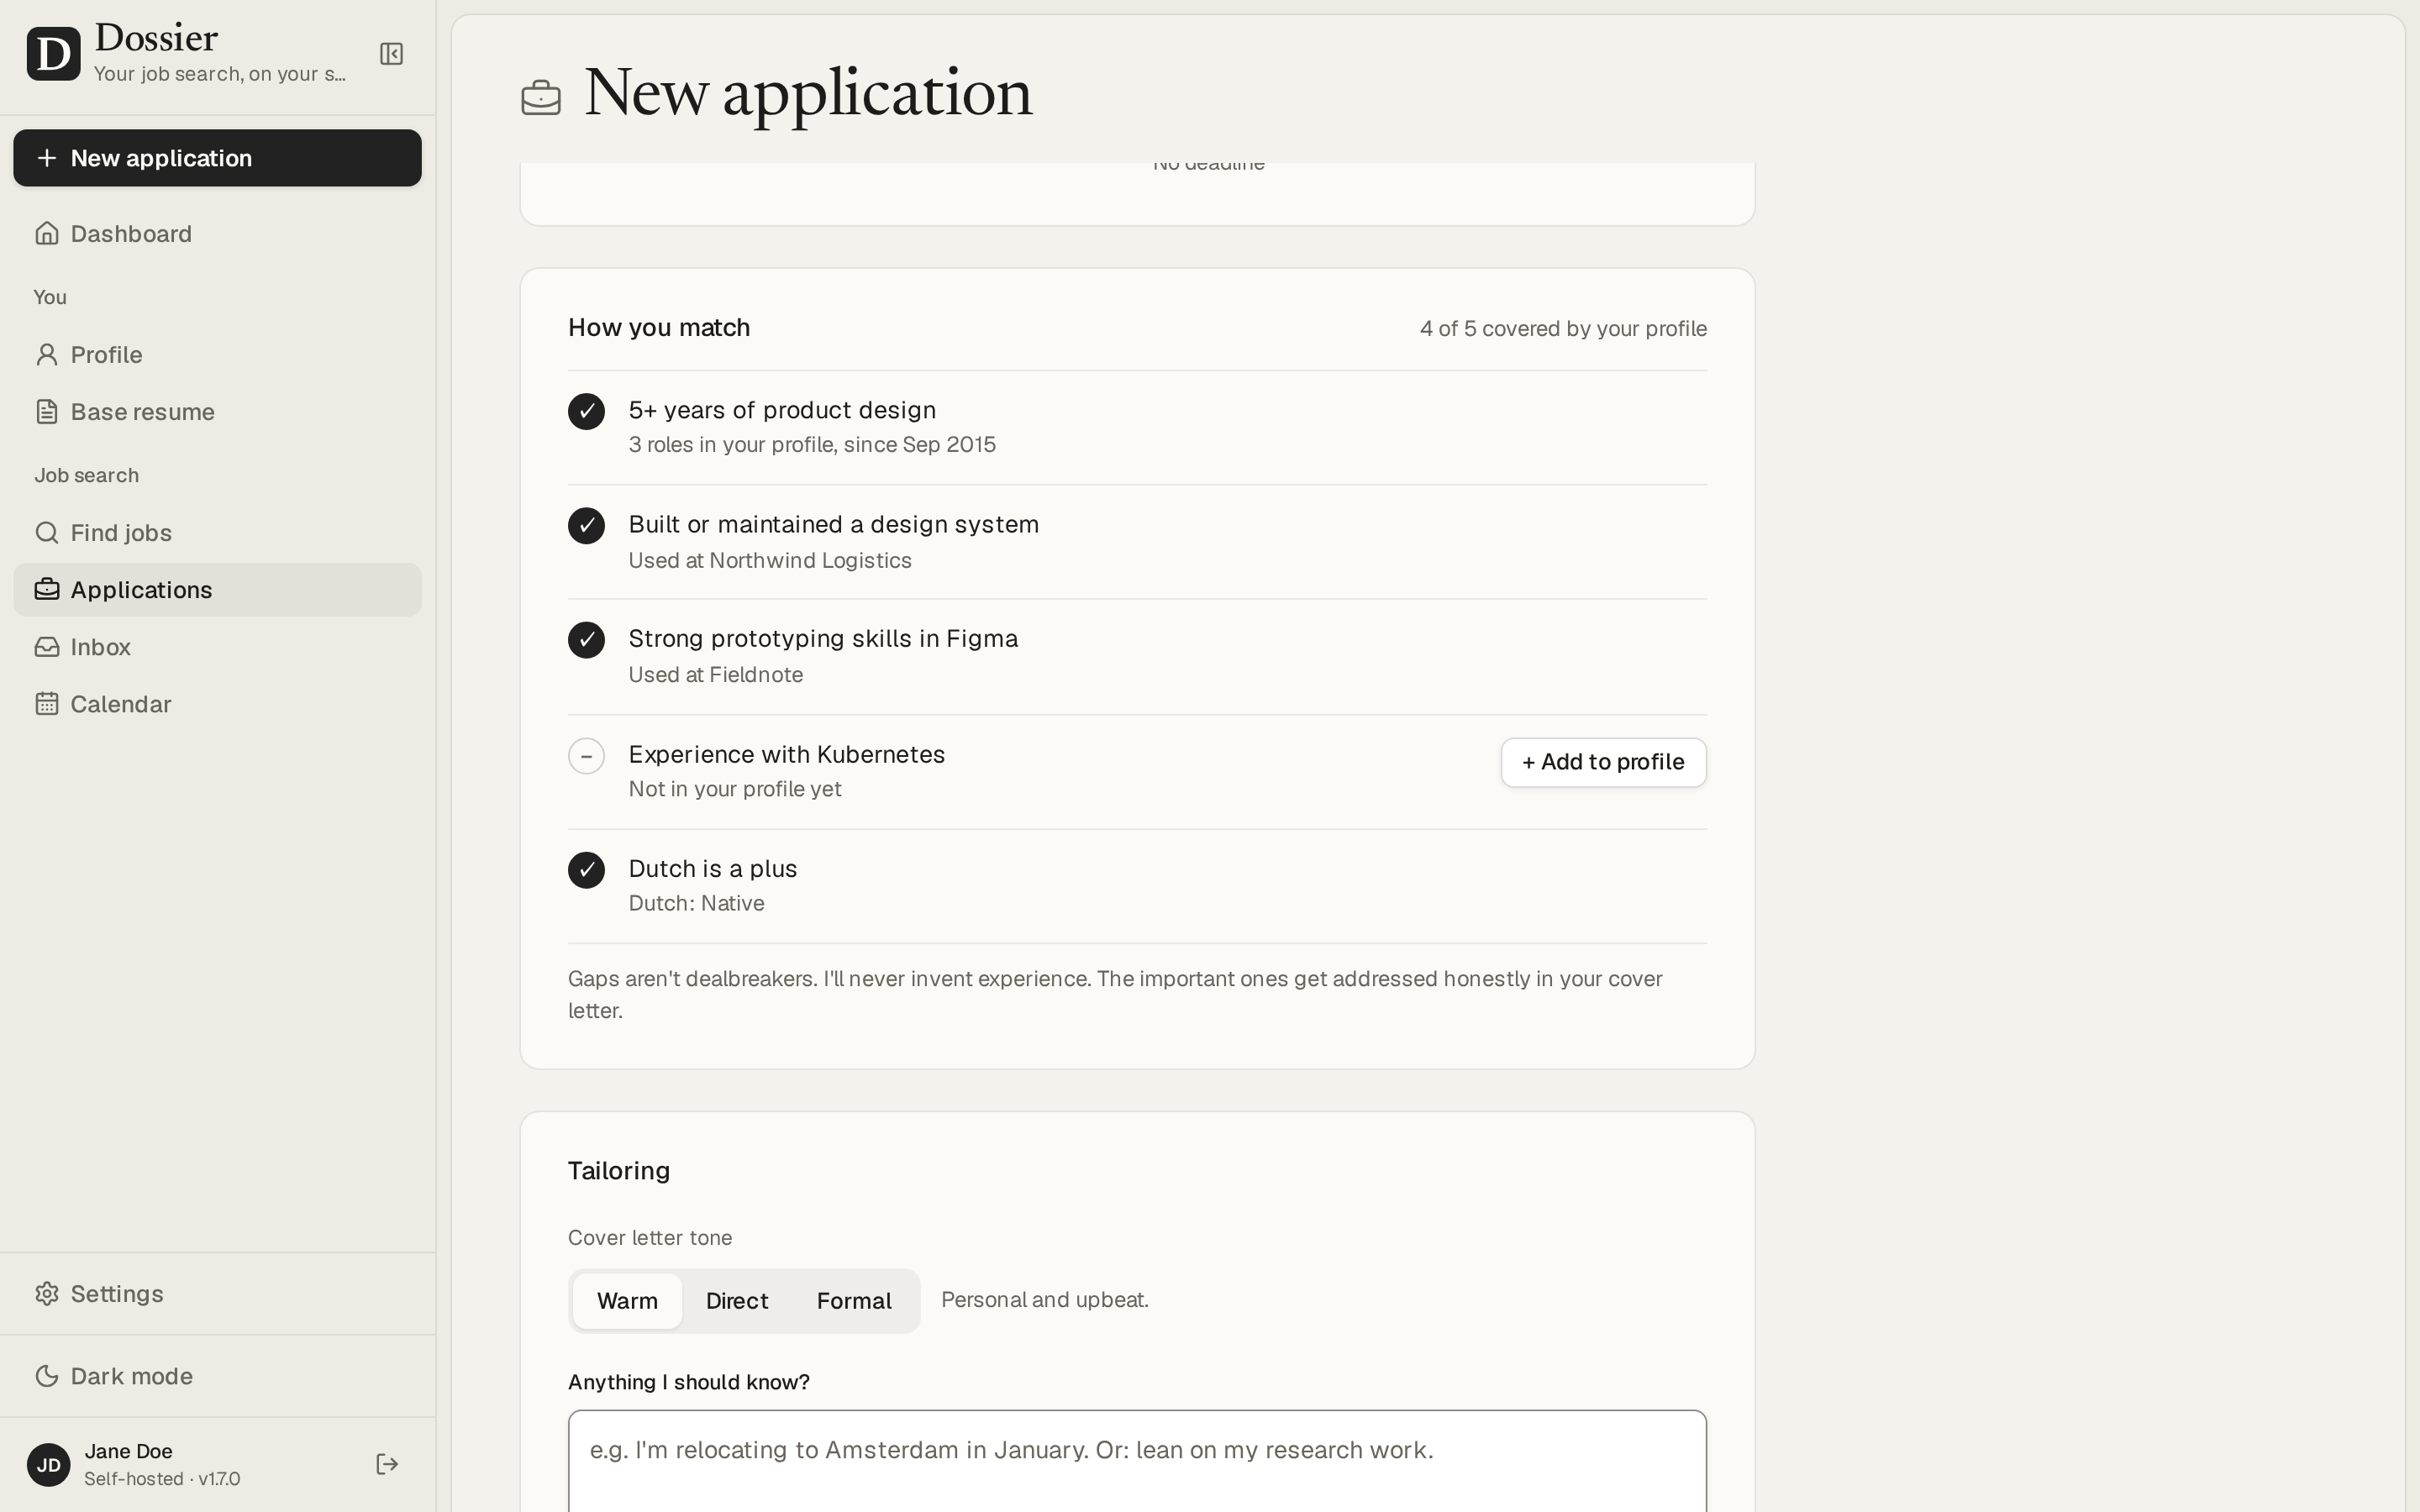
Task: Open the Dashboard page
Action: (217, 233)
